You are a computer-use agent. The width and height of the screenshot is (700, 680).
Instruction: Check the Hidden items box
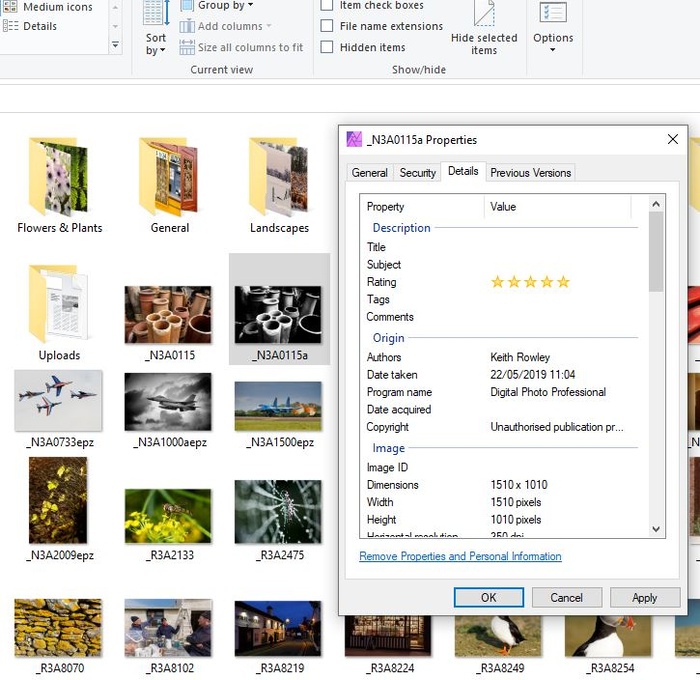click(327, 47)
